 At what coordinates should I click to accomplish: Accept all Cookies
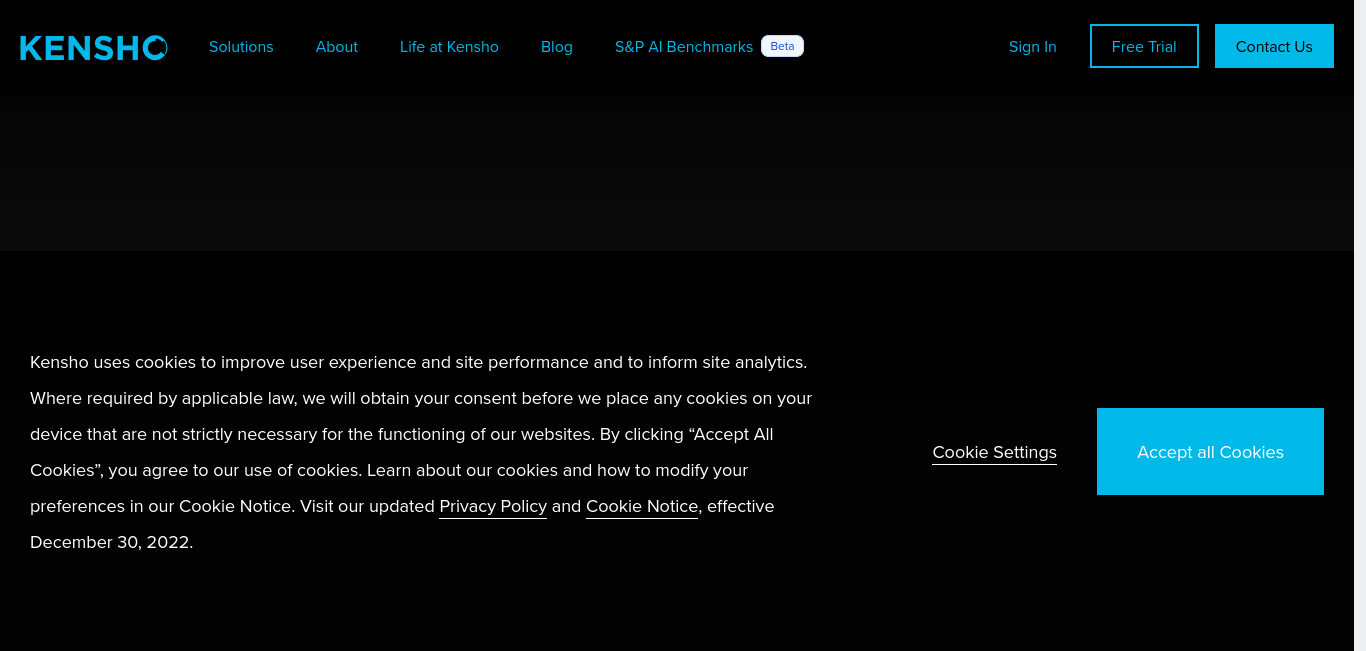click(1210, 451)
